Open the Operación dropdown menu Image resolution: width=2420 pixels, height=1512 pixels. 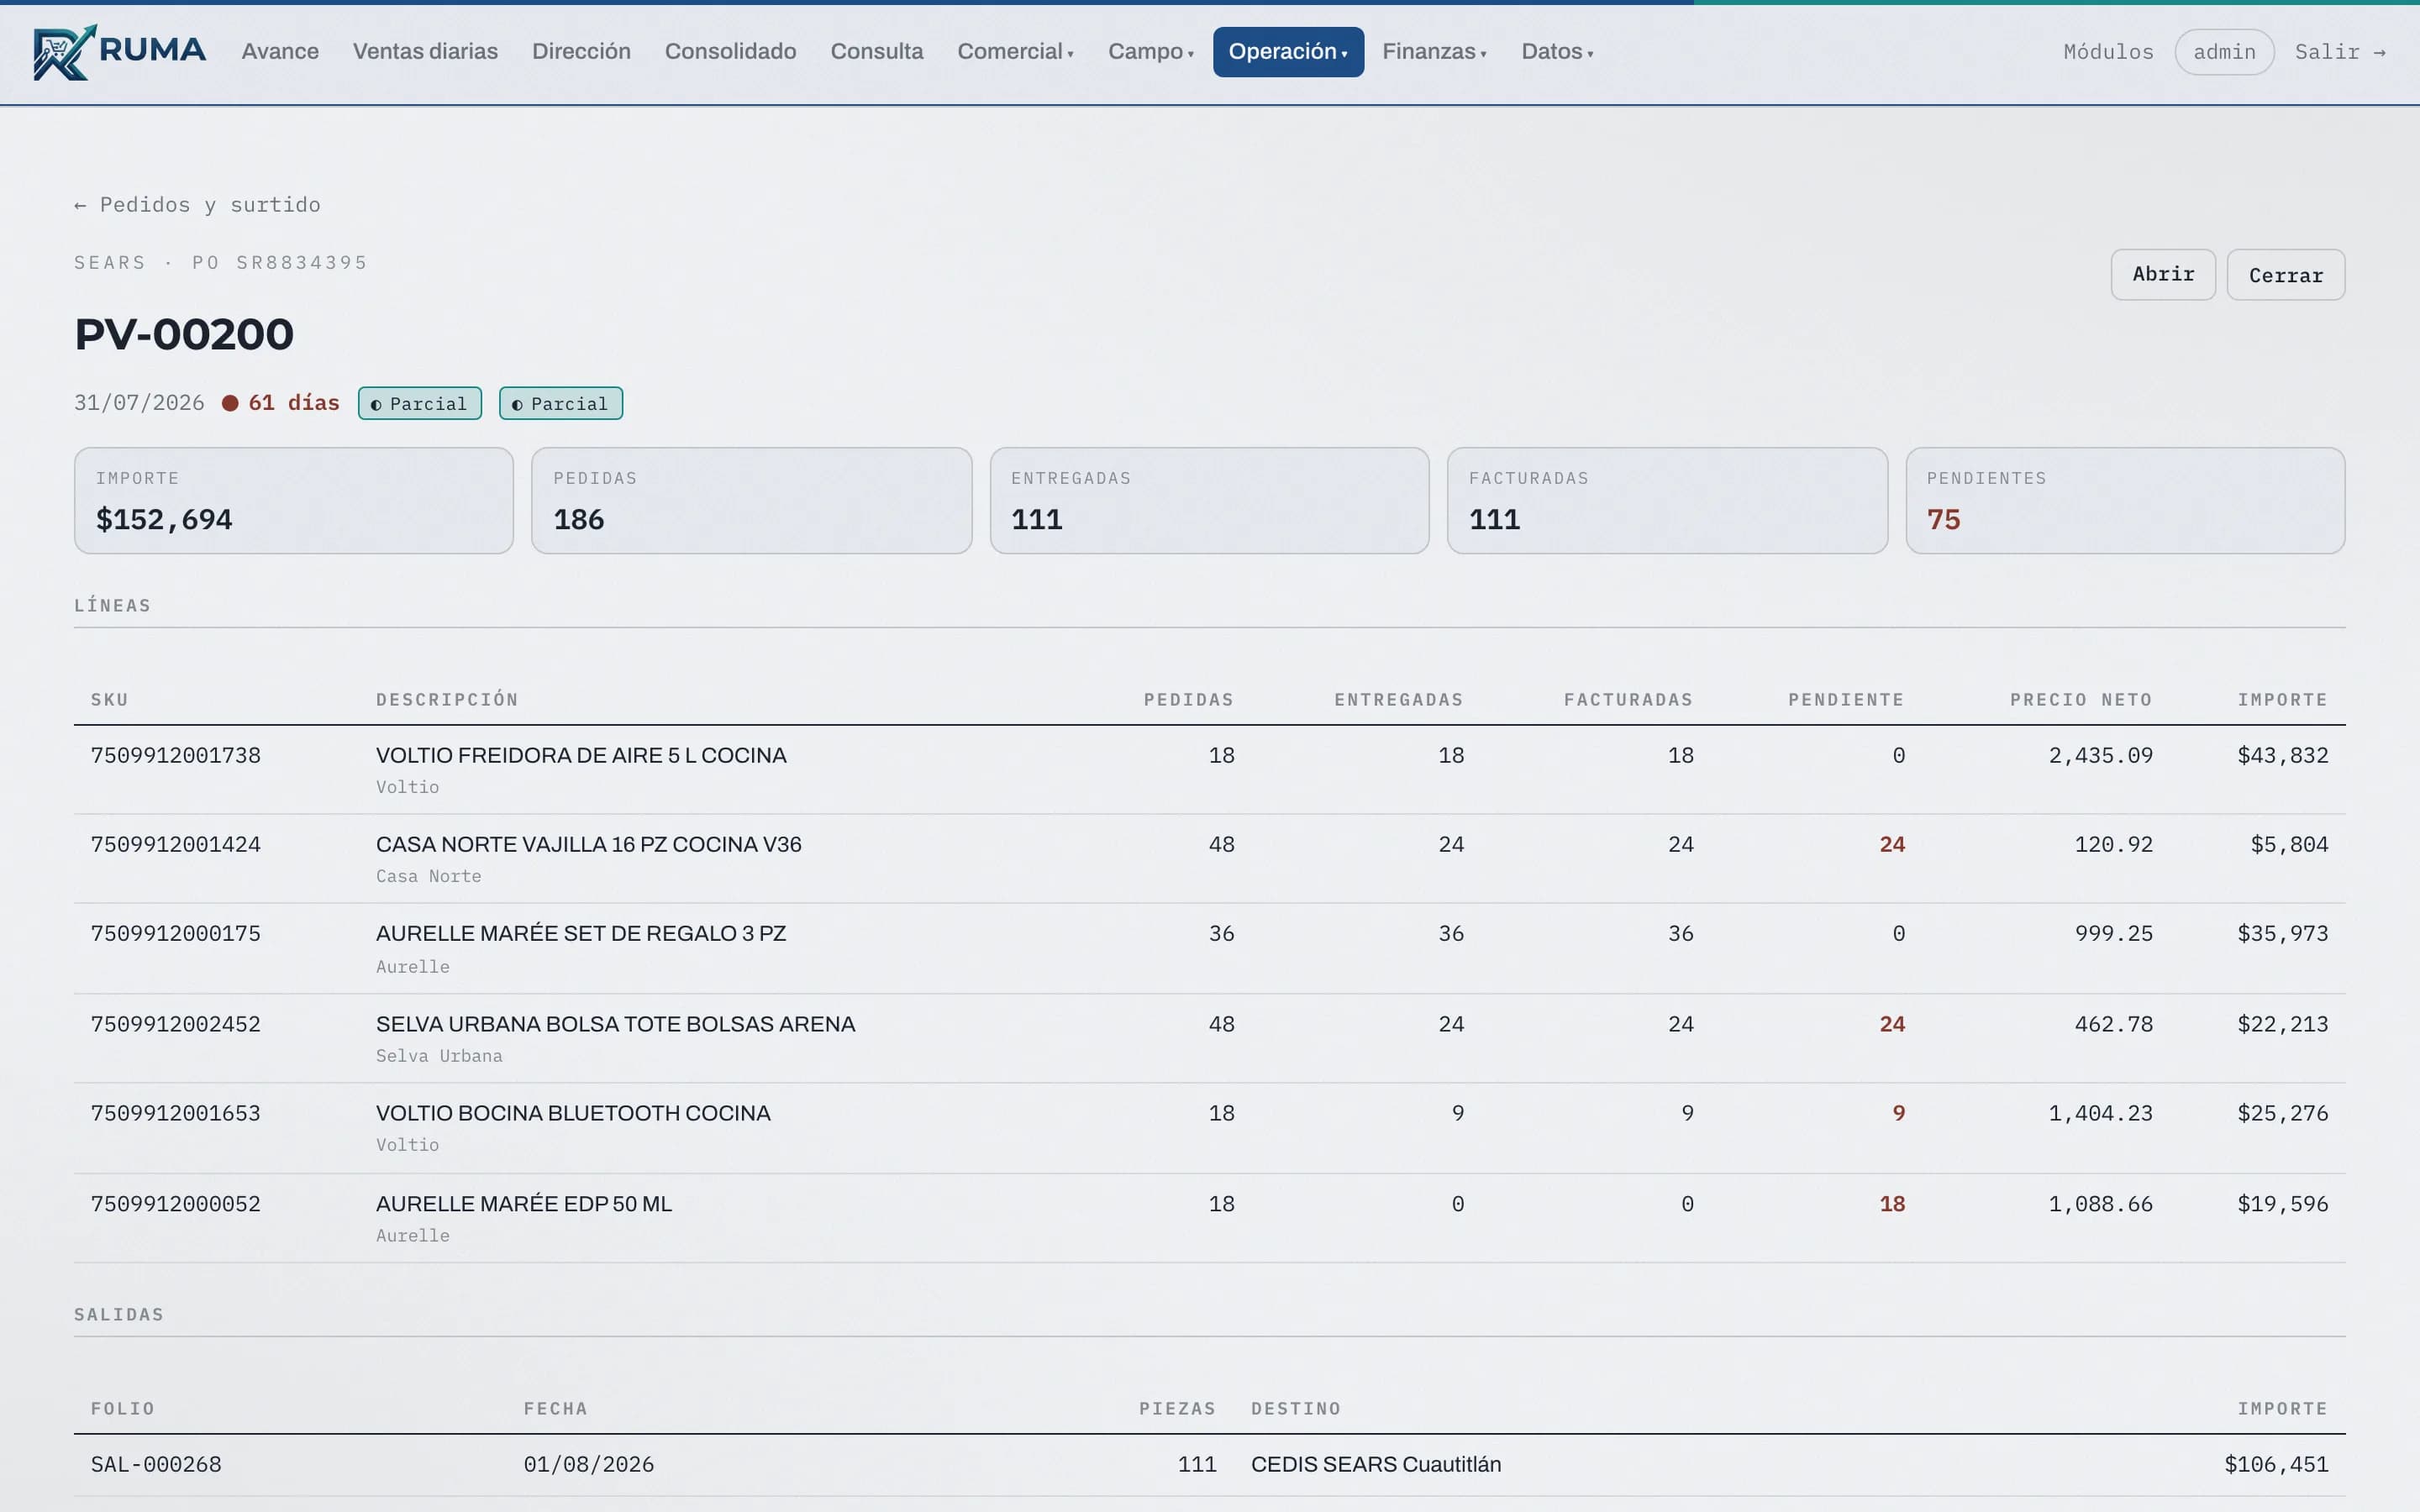tap(1288, 52)
